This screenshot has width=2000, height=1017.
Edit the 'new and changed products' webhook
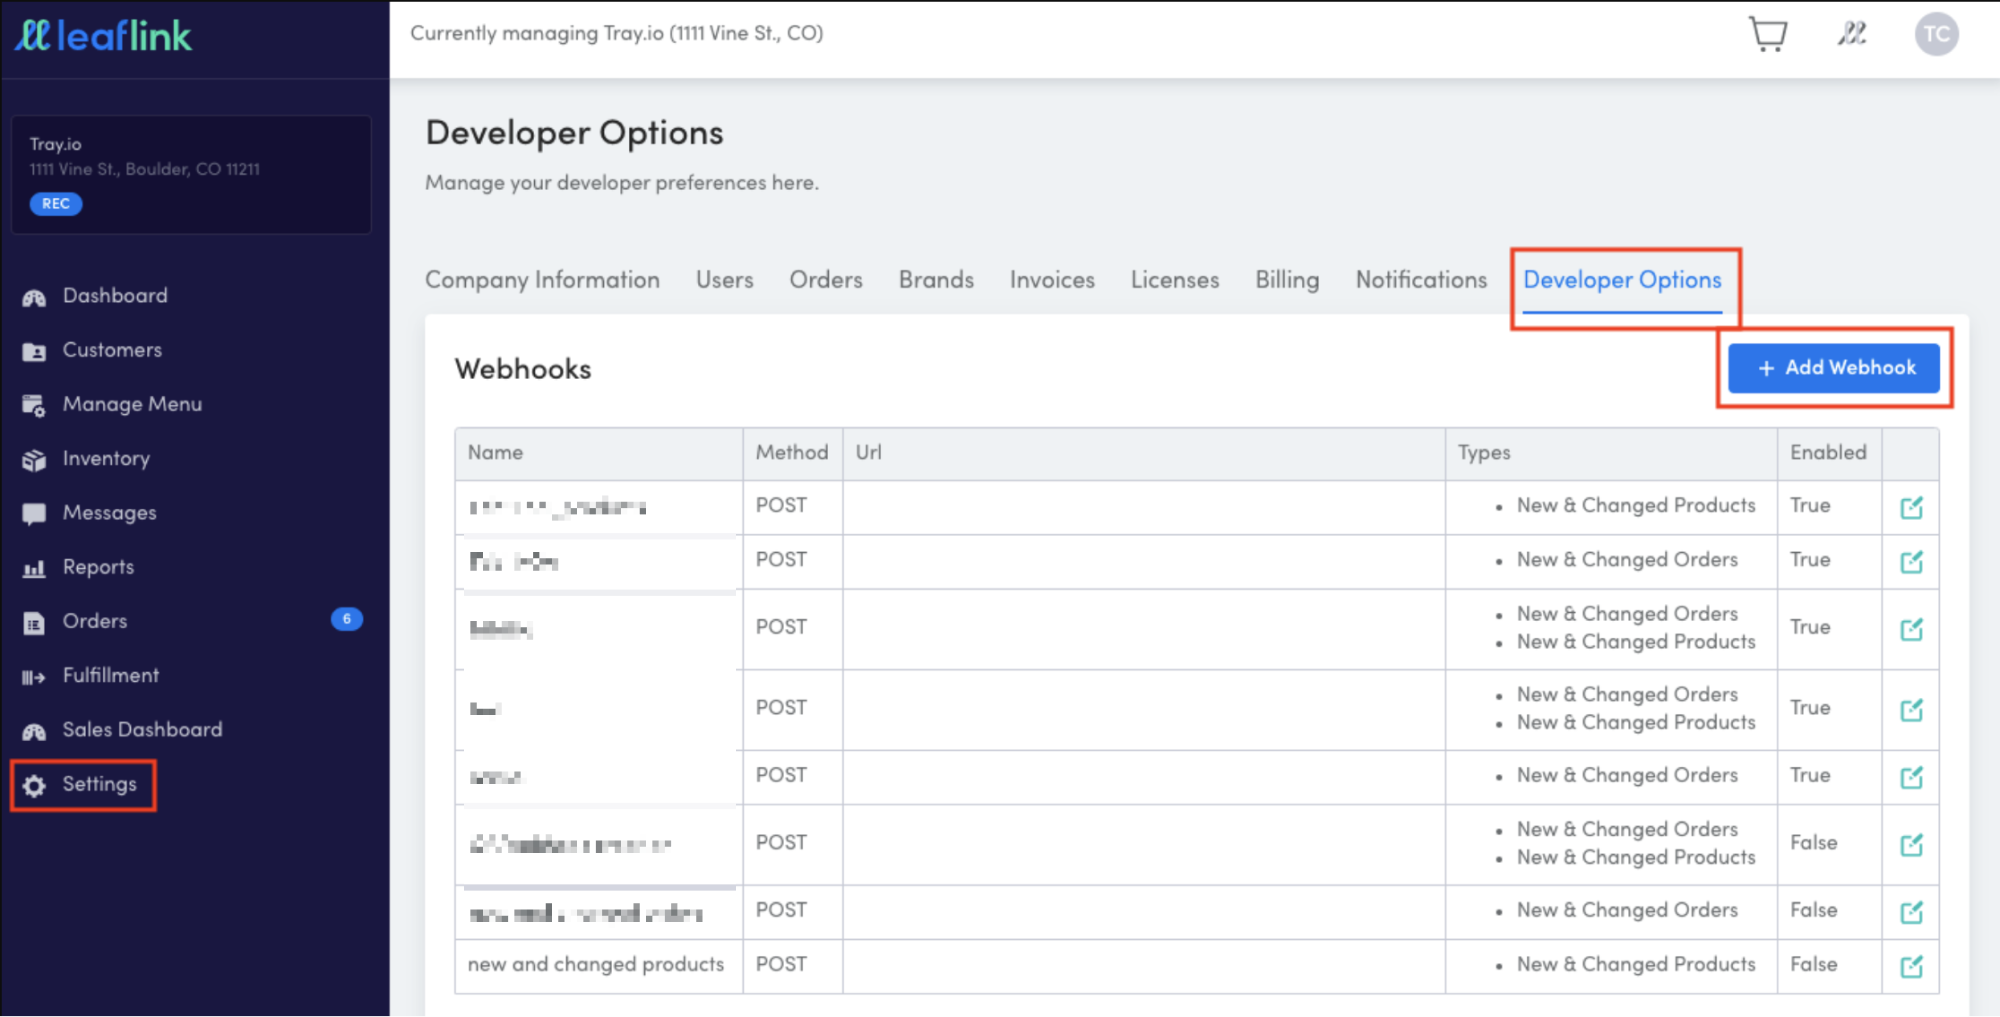point(1911,965)
